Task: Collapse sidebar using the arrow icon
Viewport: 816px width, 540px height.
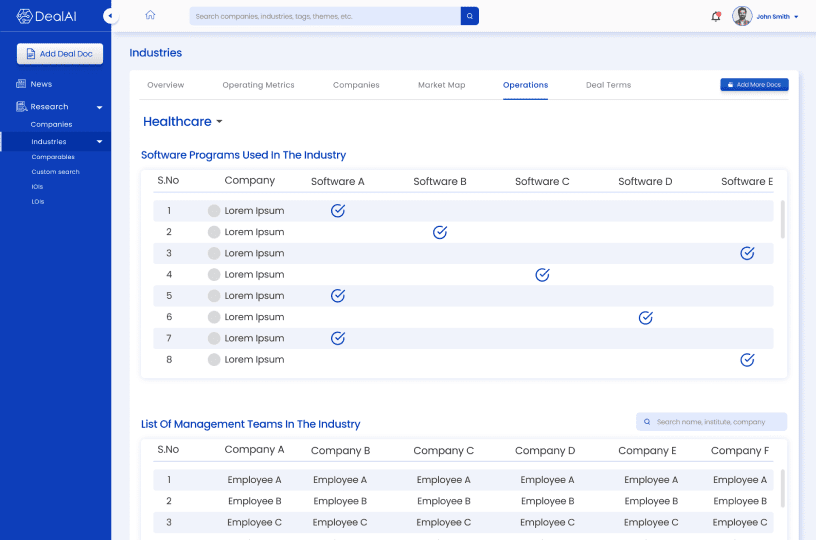Action: point(110,17)
